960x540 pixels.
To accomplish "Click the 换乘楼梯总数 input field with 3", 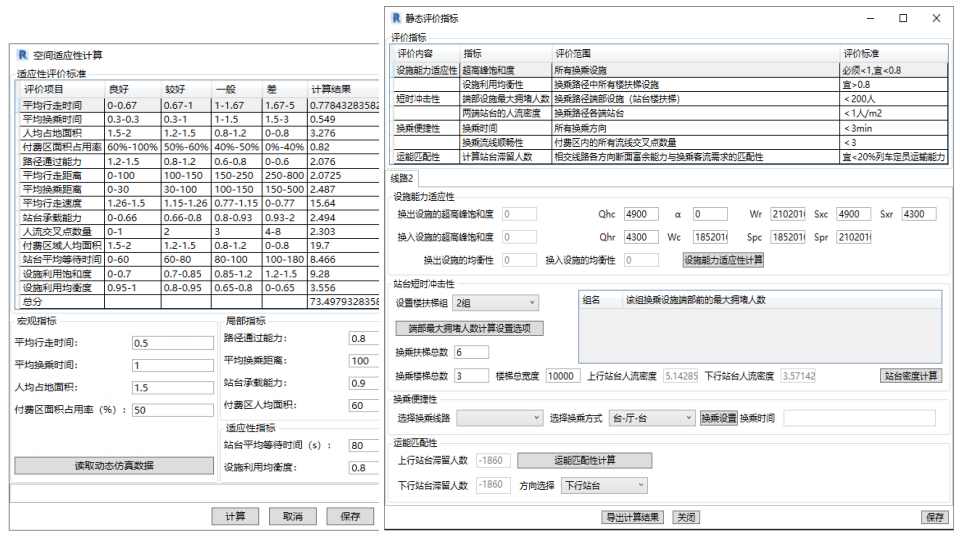I will [x=471, y=376].
